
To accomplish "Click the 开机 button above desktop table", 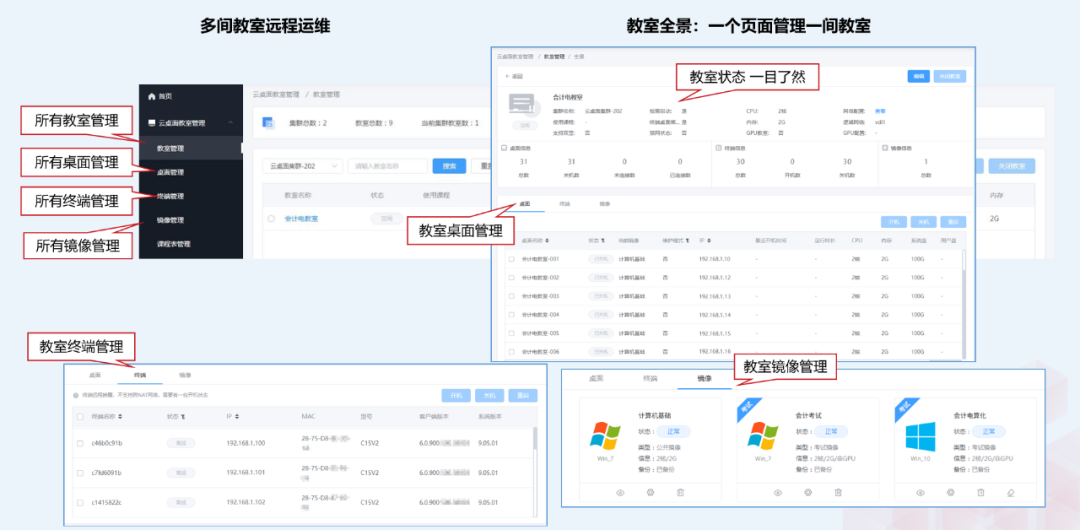I will tap(893, 222).
